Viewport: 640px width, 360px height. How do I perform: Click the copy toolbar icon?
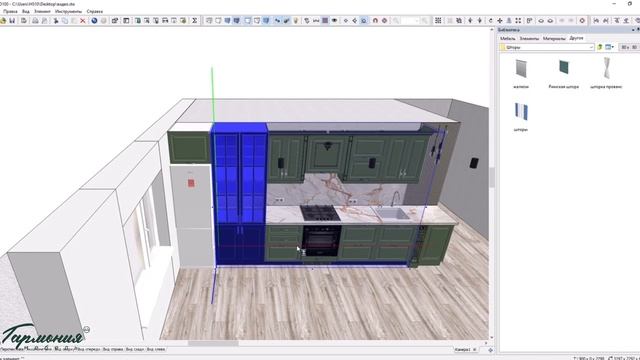(64, 20)
